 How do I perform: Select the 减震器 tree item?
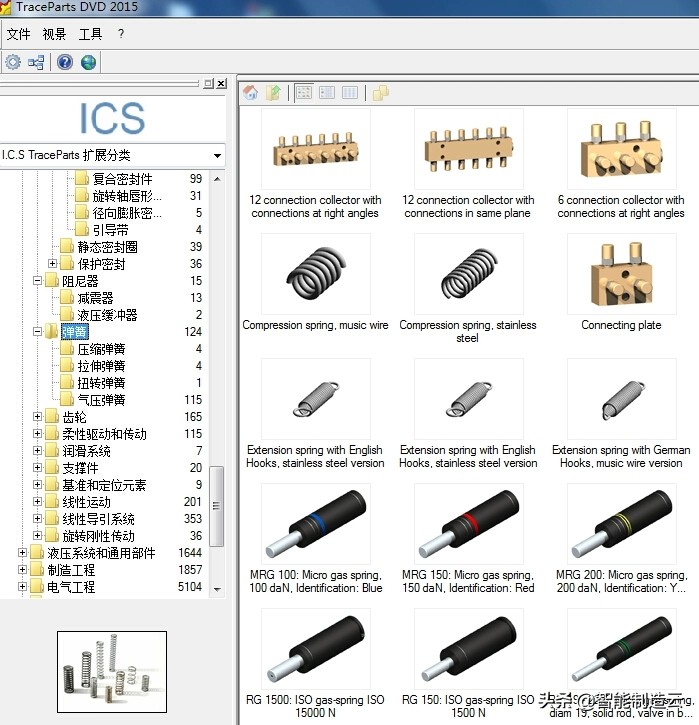[x=95, y=298]
